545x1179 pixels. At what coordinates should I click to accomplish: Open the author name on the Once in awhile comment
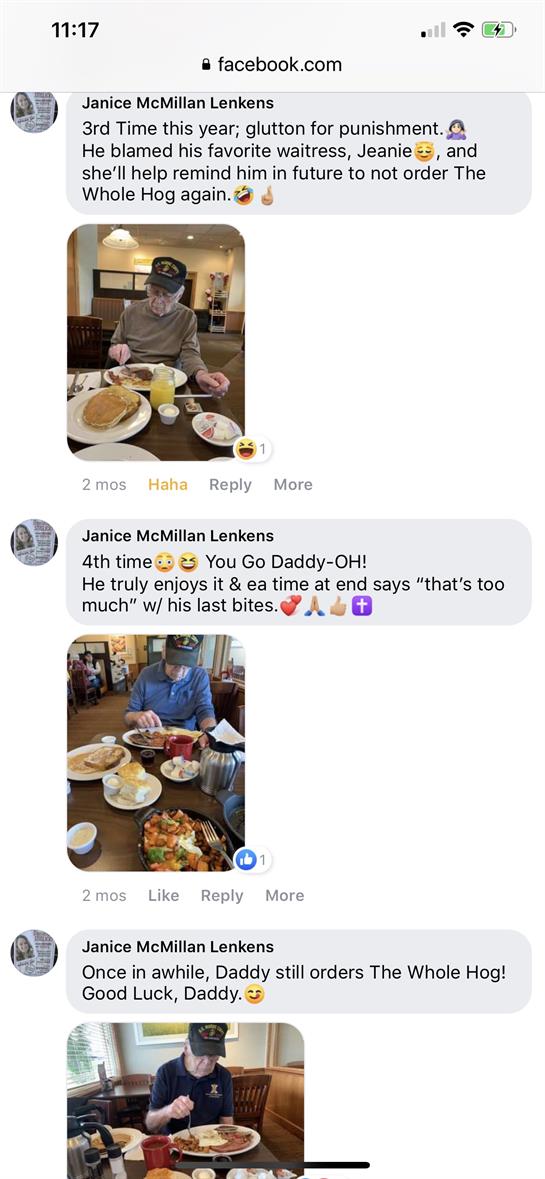pyautogui.click(x=177, y=947)
